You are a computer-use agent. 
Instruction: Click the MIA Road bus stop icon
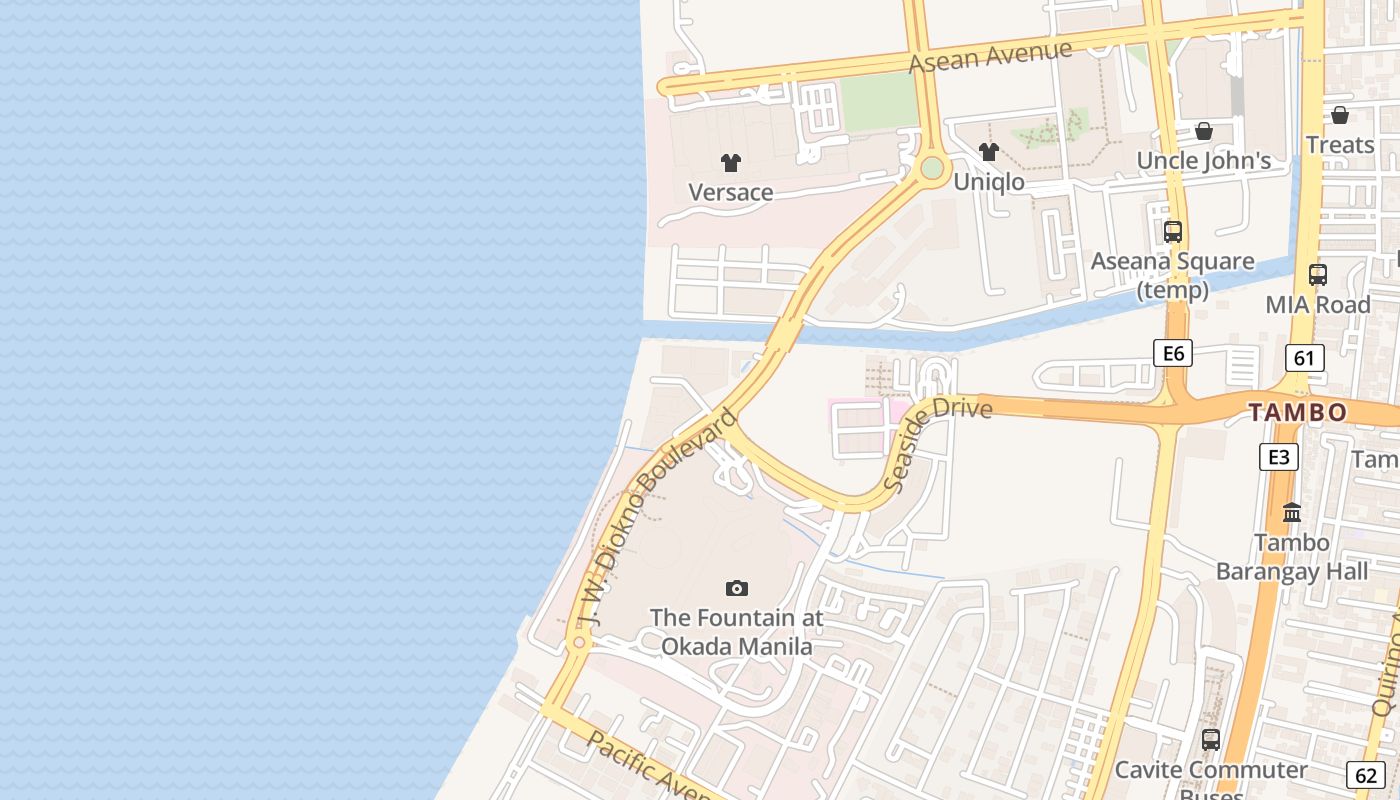(x=1318, y=275)
